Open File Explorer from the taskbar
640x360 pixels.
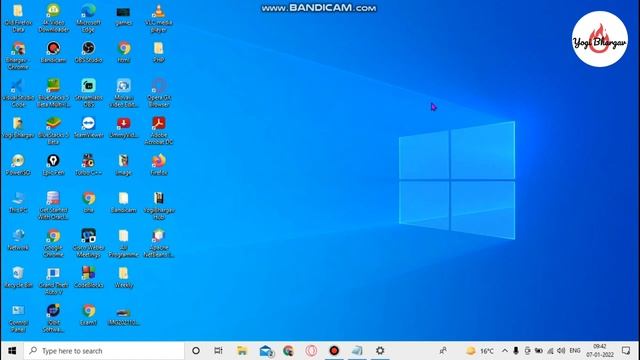[242, 351]
